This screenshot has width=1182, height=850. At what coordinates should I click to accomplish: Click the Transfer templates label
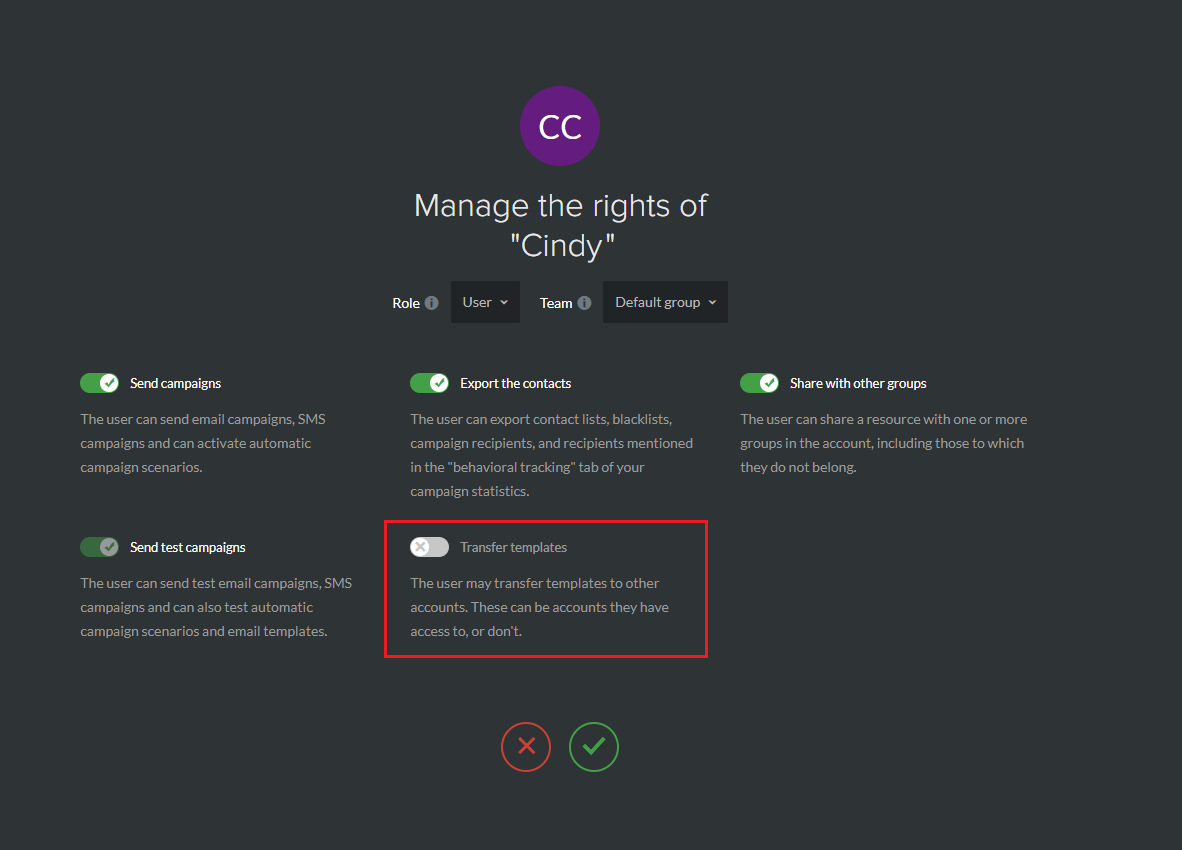click(513, 547)
